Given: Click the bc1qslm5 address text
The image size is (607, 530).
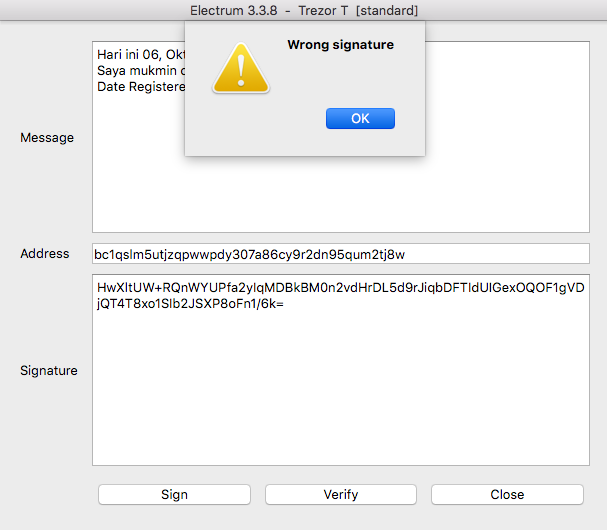Looking at the screenshot, I should coord(249,255).
